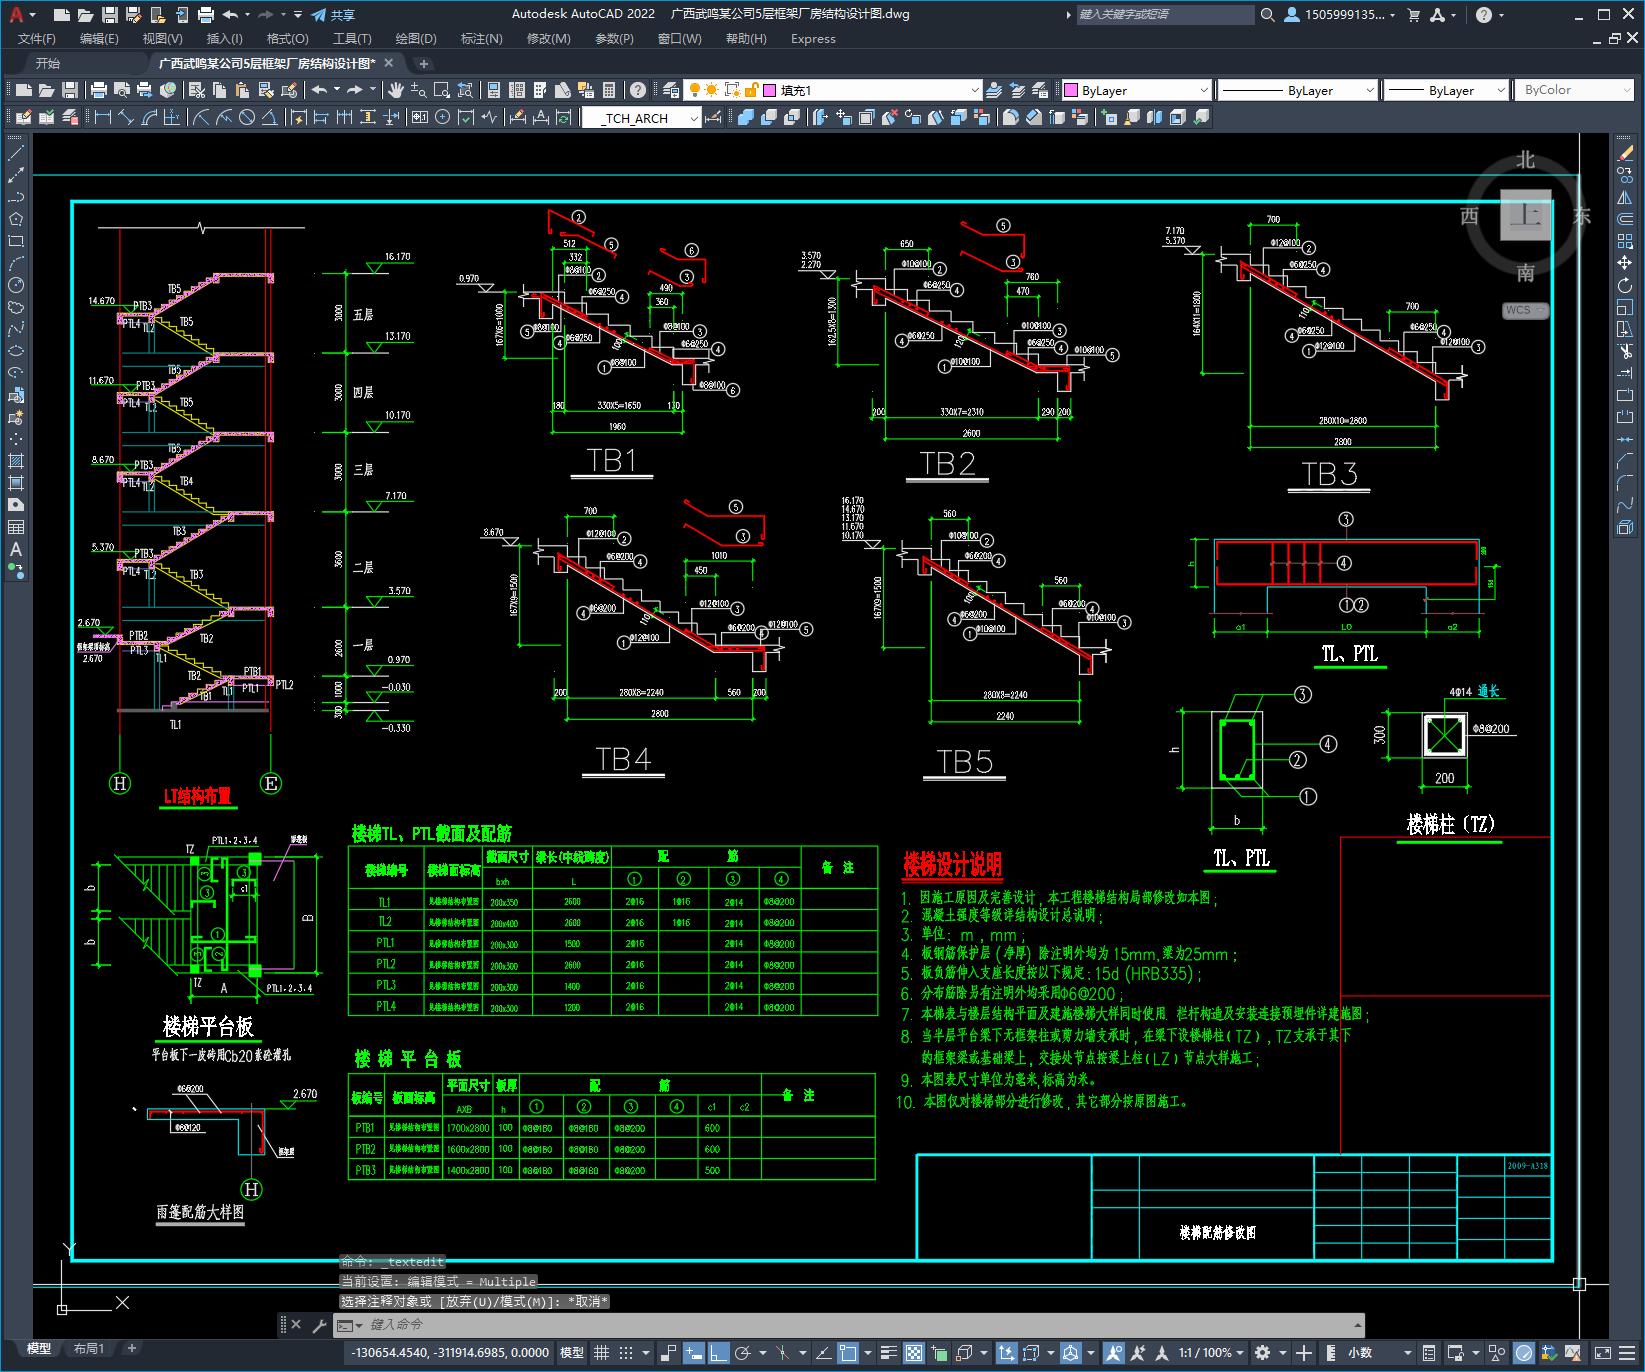Click the Diameter dimension tool icon
This screenshot has width=1645, height=1372.
[247, 117]
